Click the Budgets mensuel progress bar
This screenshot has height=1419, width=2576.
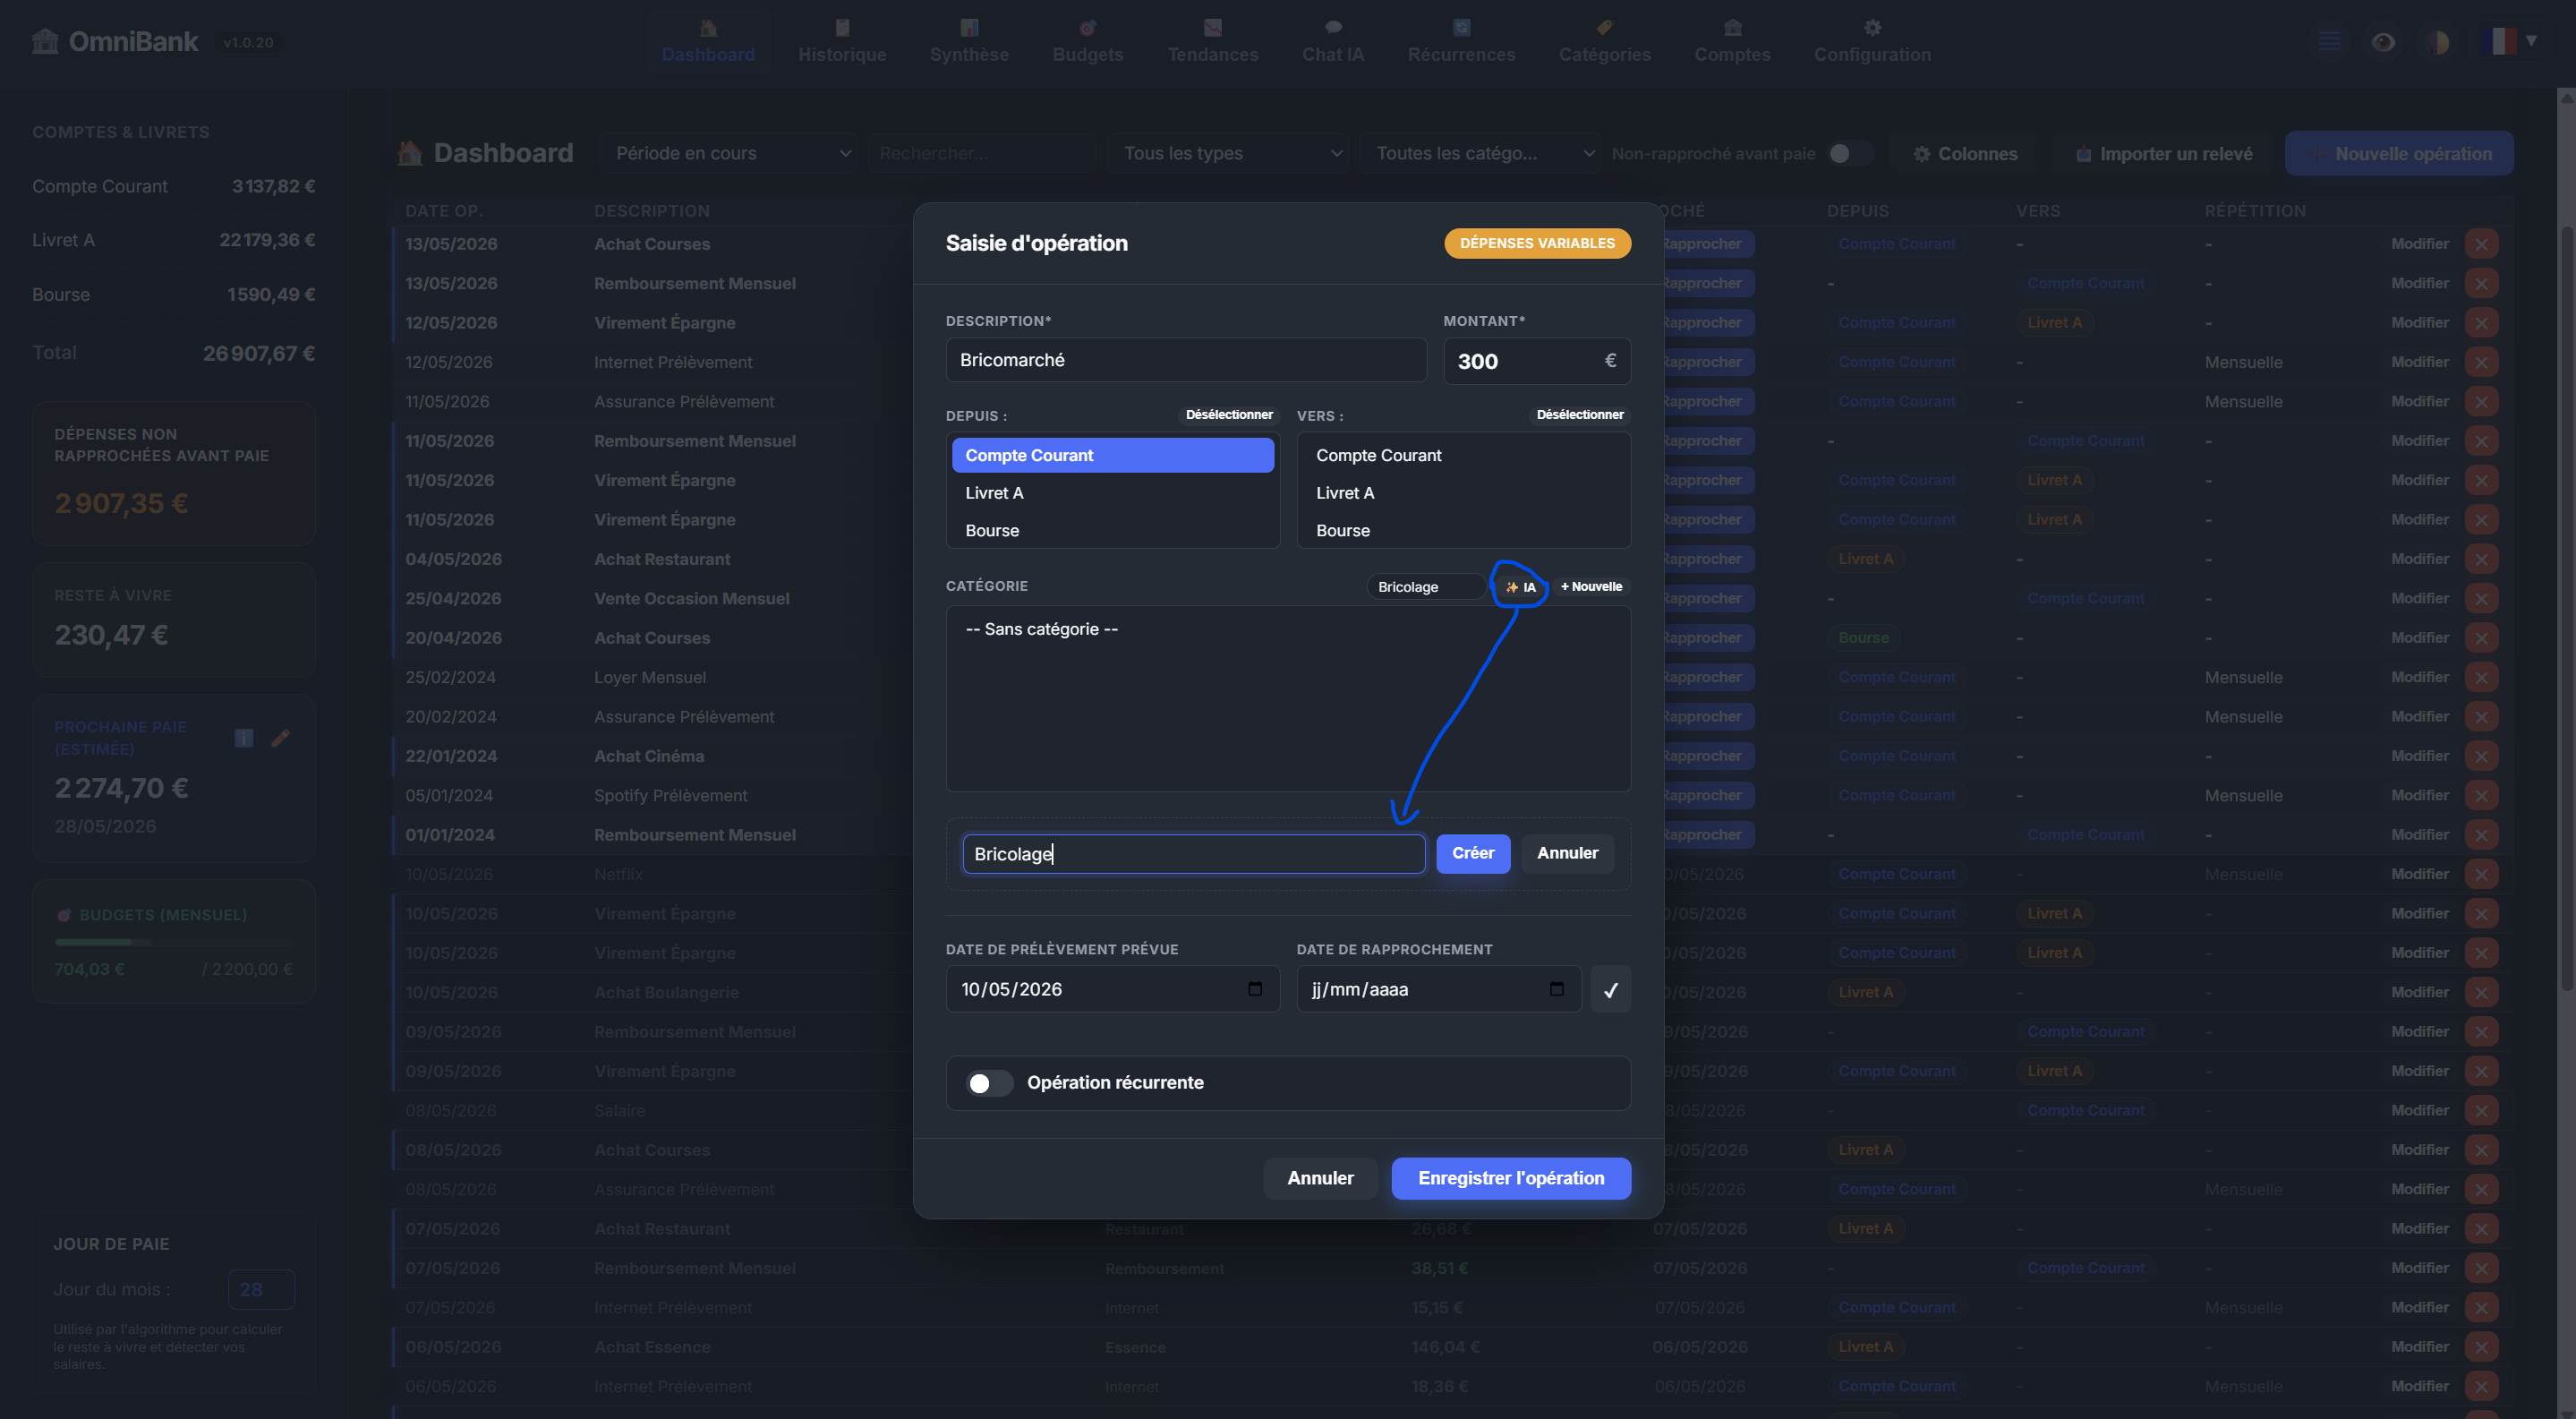174,942
